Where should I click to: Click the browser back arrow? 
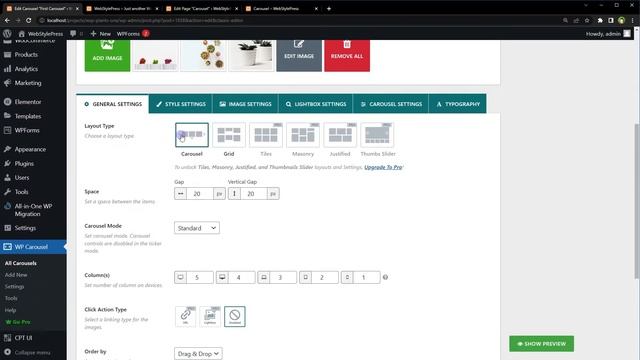click(7, 20)
